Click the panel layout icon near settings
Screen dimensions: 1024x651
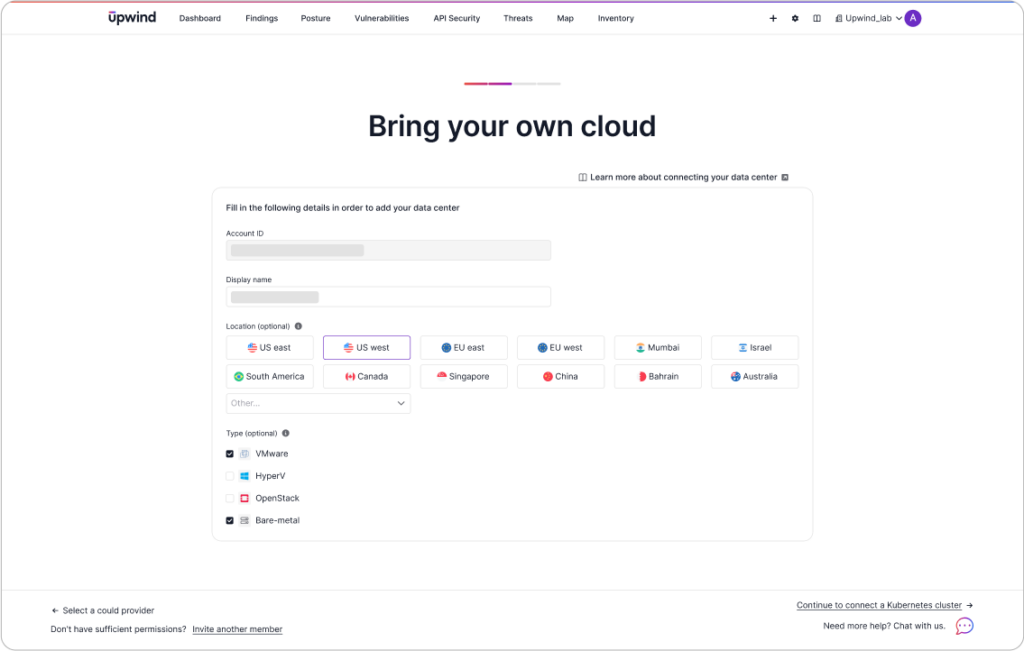(816, 18)
